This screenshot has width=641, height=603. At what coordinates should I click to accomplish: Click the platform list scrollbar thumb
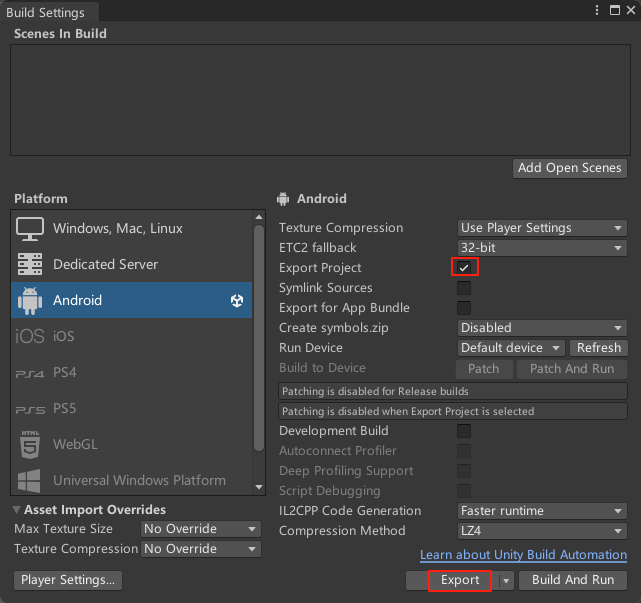coord(259,337)
